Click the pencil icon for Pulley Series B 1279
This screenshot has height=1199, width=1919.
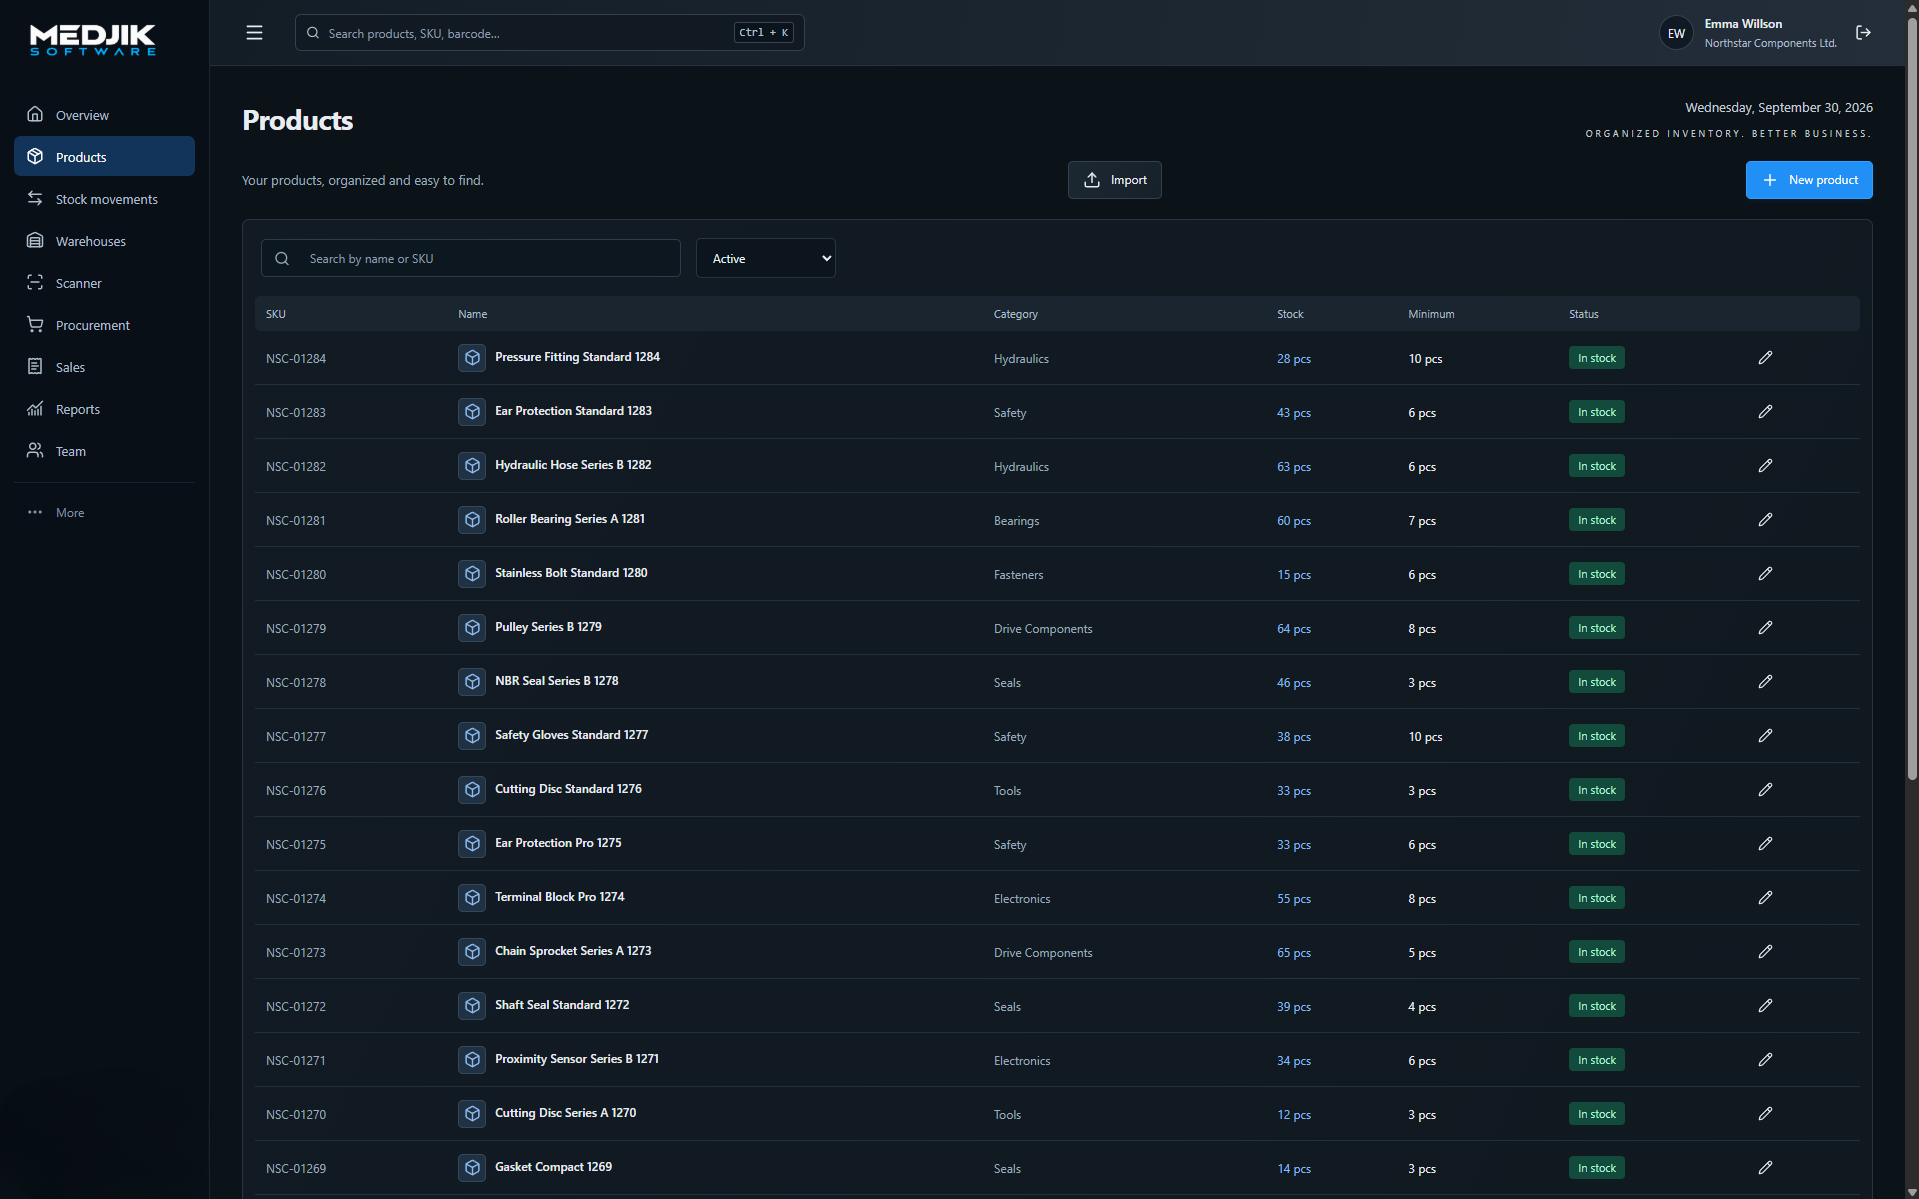click(1765, 628)
